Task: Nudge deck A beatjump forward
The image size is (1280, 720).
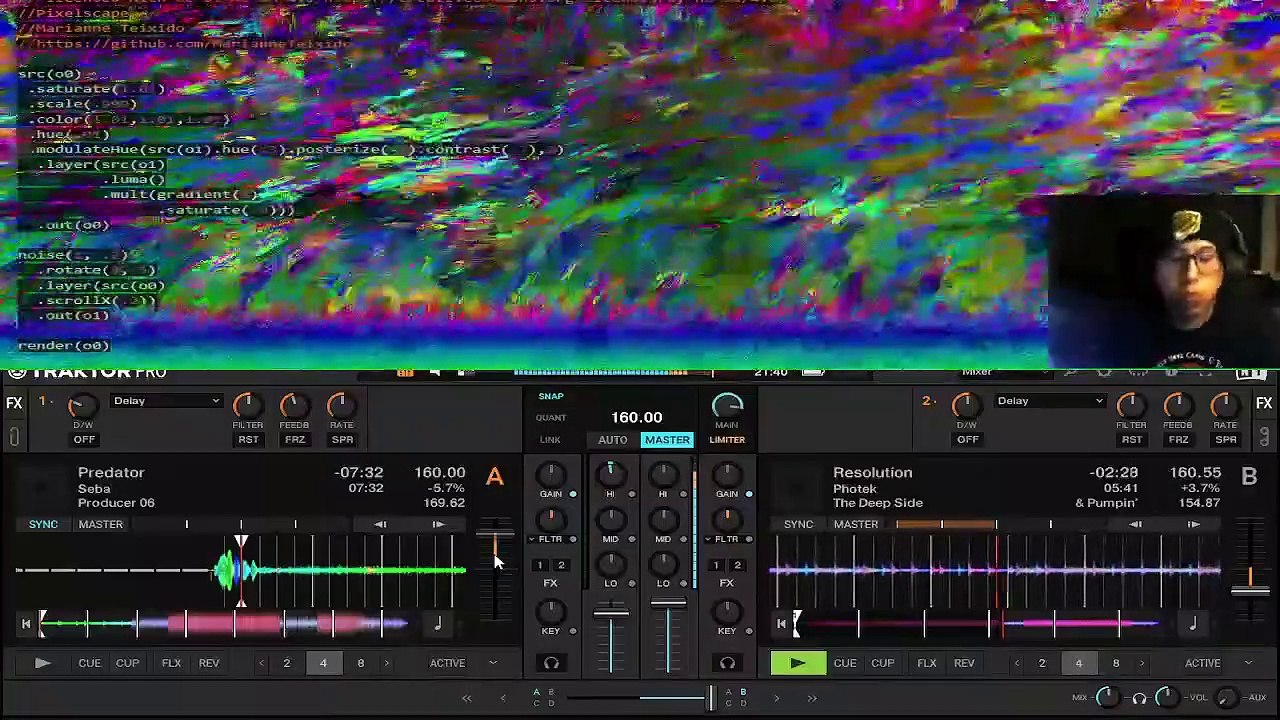Action: [x=438, y=524]
